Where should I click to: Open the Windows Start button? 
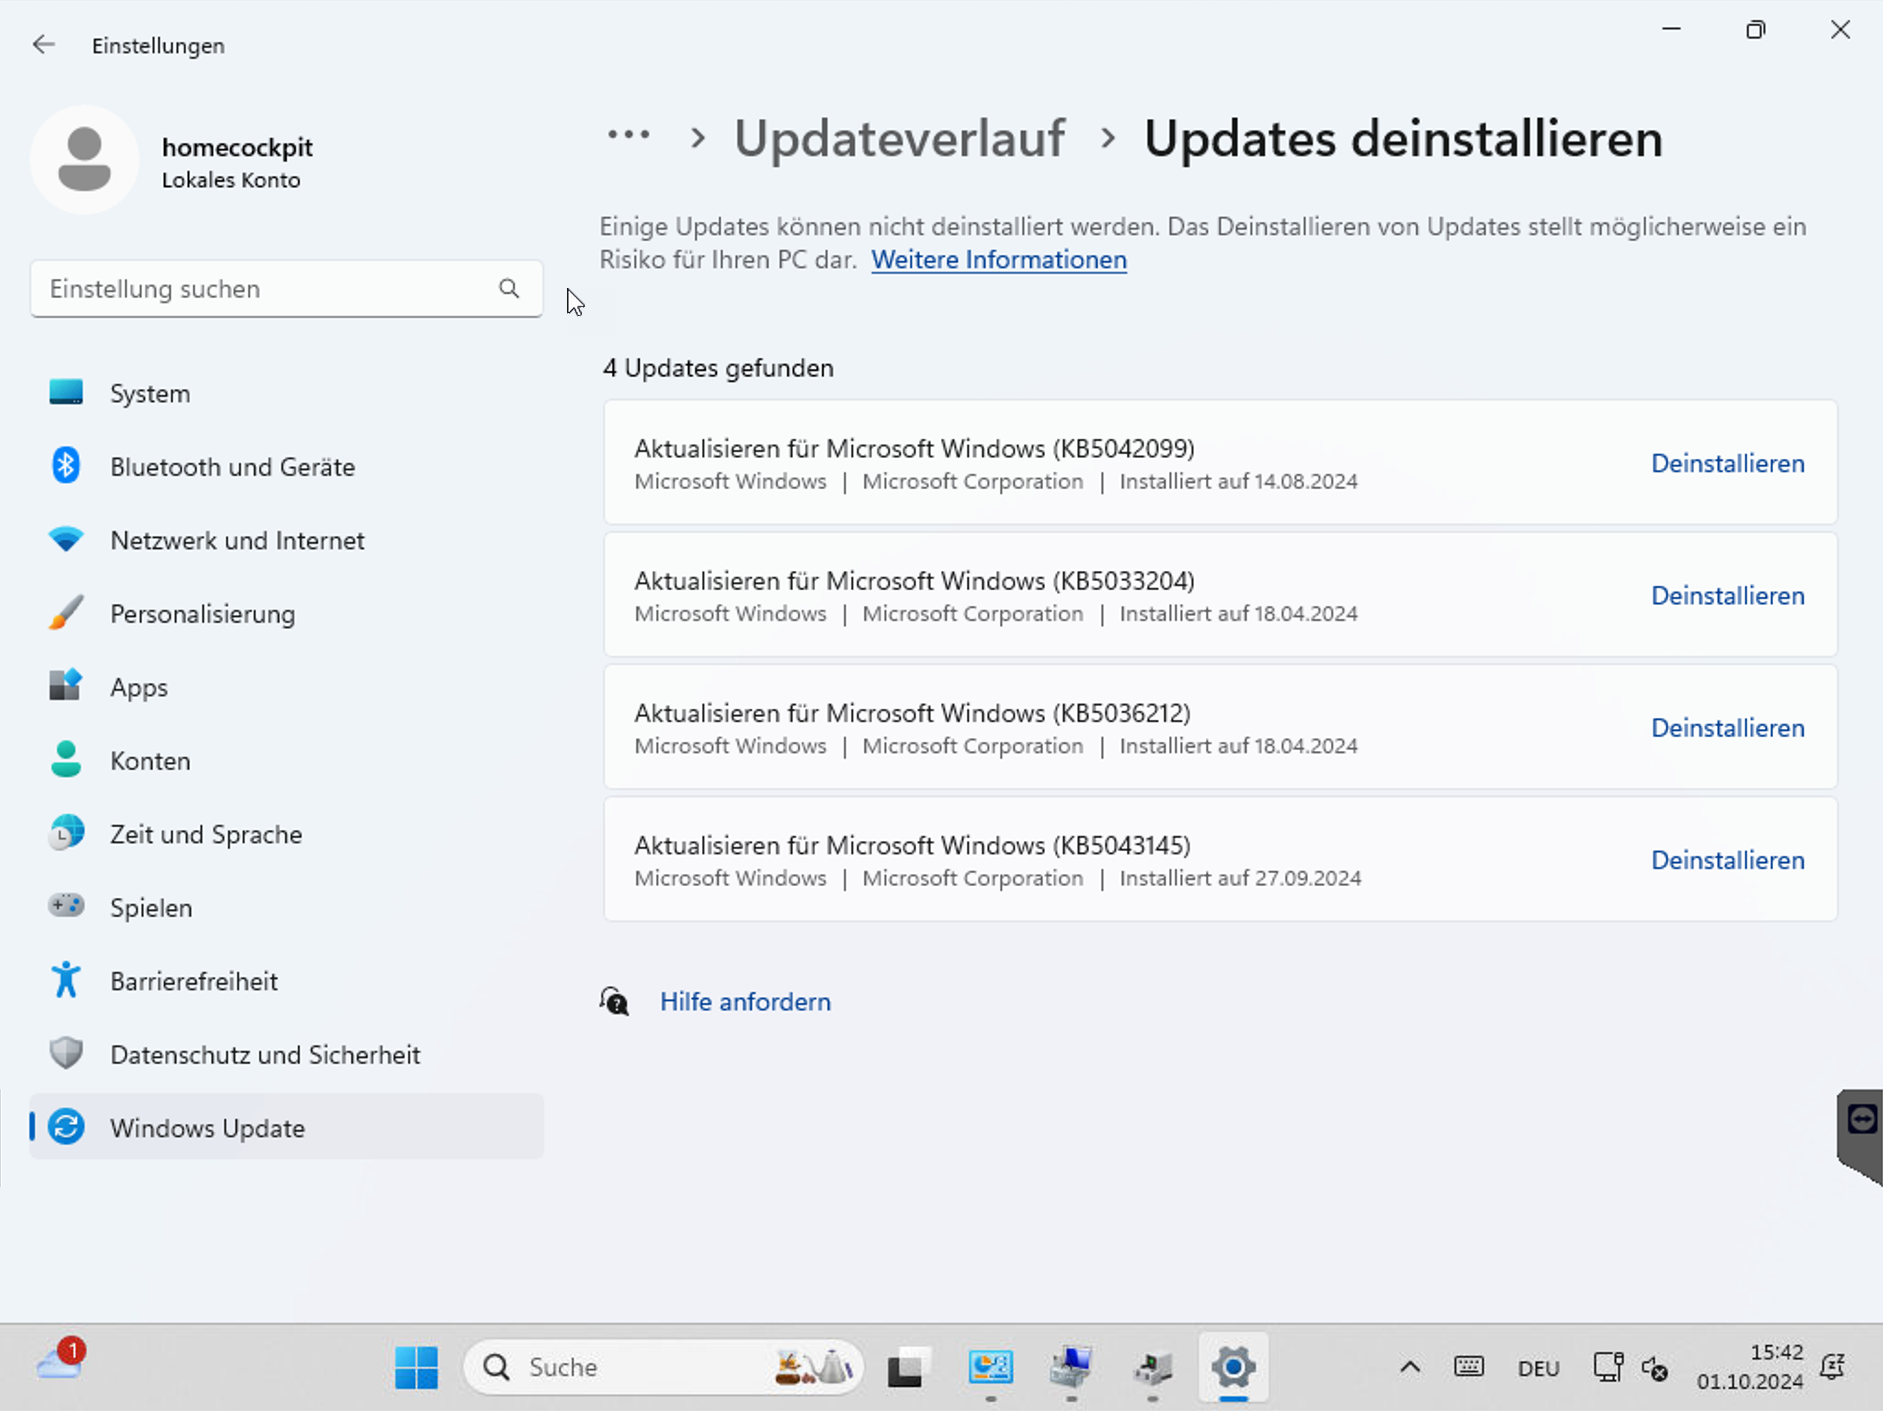416,1367
